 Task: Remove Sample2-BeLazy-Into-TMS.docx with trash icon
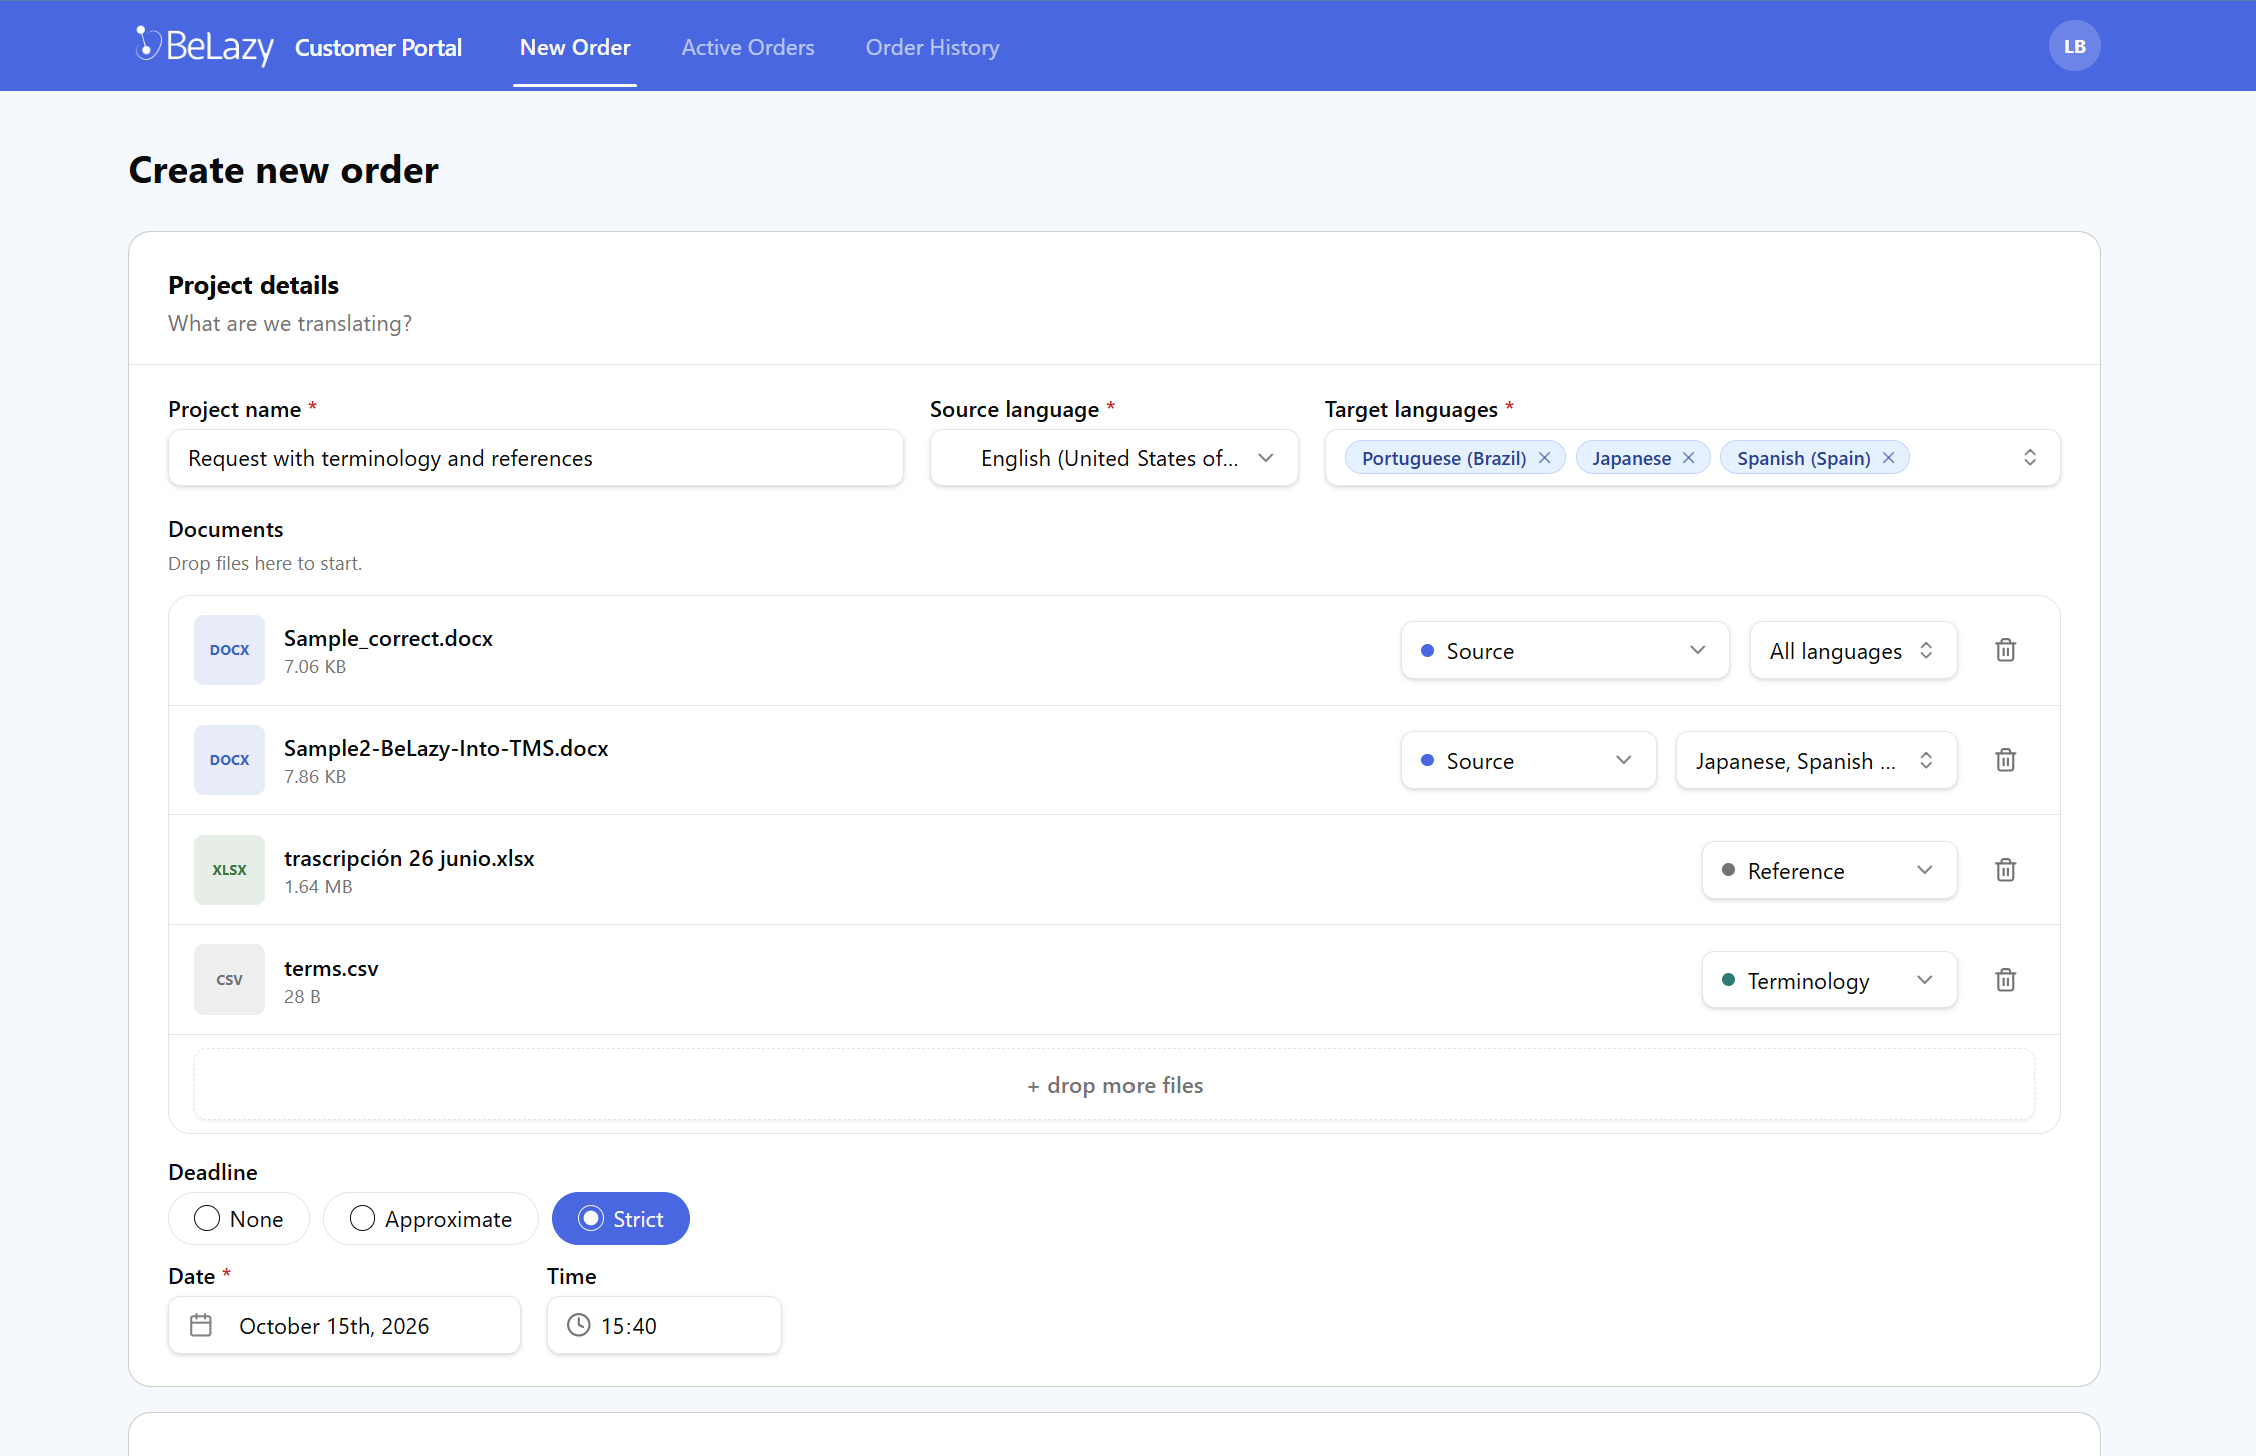click(x=2005, y=760)
